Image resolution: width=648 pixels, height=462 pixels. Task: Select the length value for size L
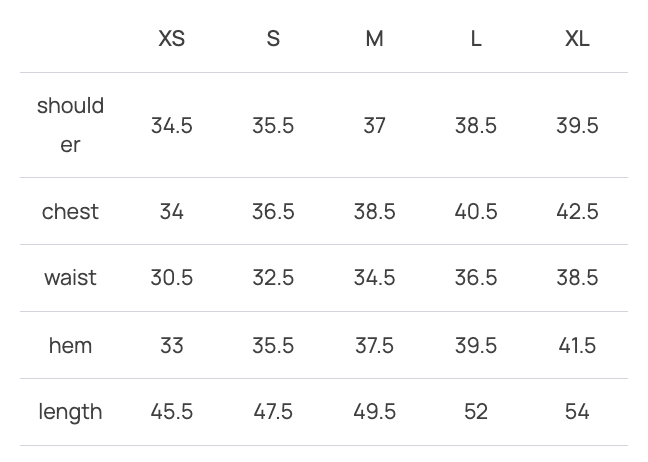click(476, 411)
